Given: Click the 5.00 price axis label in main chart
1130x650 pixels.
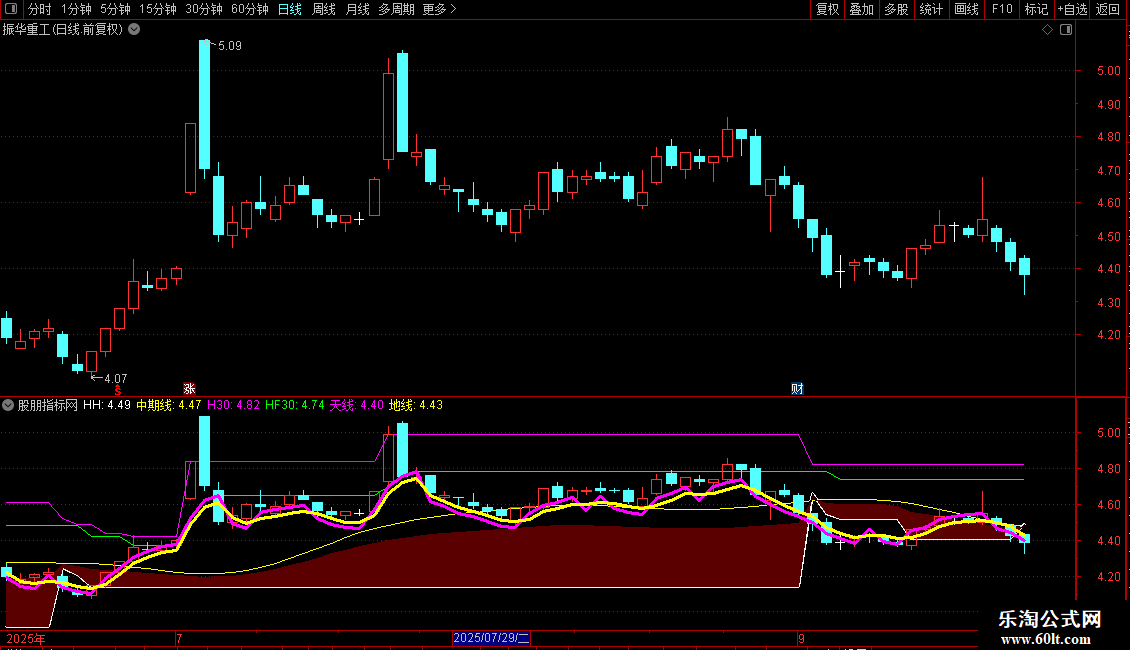Looking at the screenshot, I should pyautogui.click(x=1108, y=71).
